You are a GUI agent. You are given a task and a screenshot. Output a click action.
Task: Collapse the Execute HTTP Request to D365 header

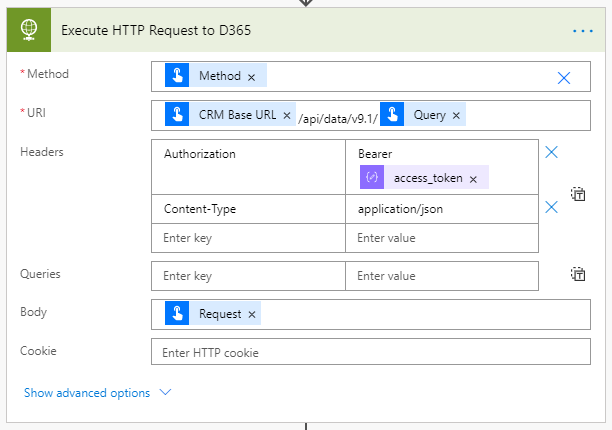coord(300,30)
